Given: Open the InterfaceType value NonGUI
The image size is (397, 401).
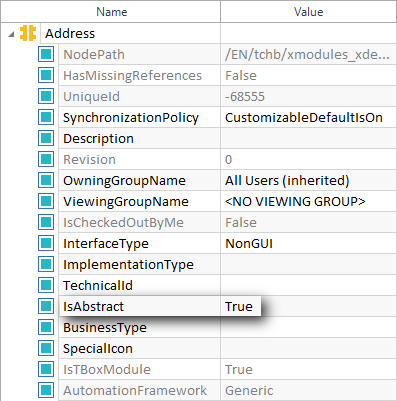Looking at the screenshot, I should pos(249,243).
